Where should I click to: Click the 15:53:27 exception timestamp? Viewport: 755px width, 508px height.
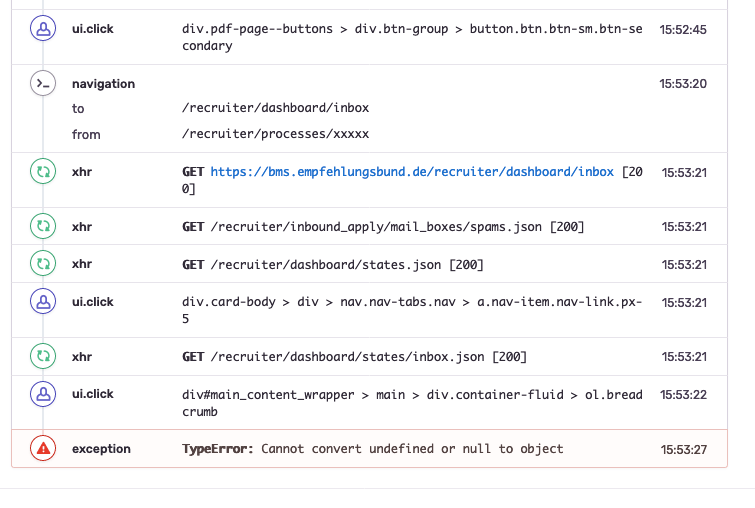click(x=684, y=450)
